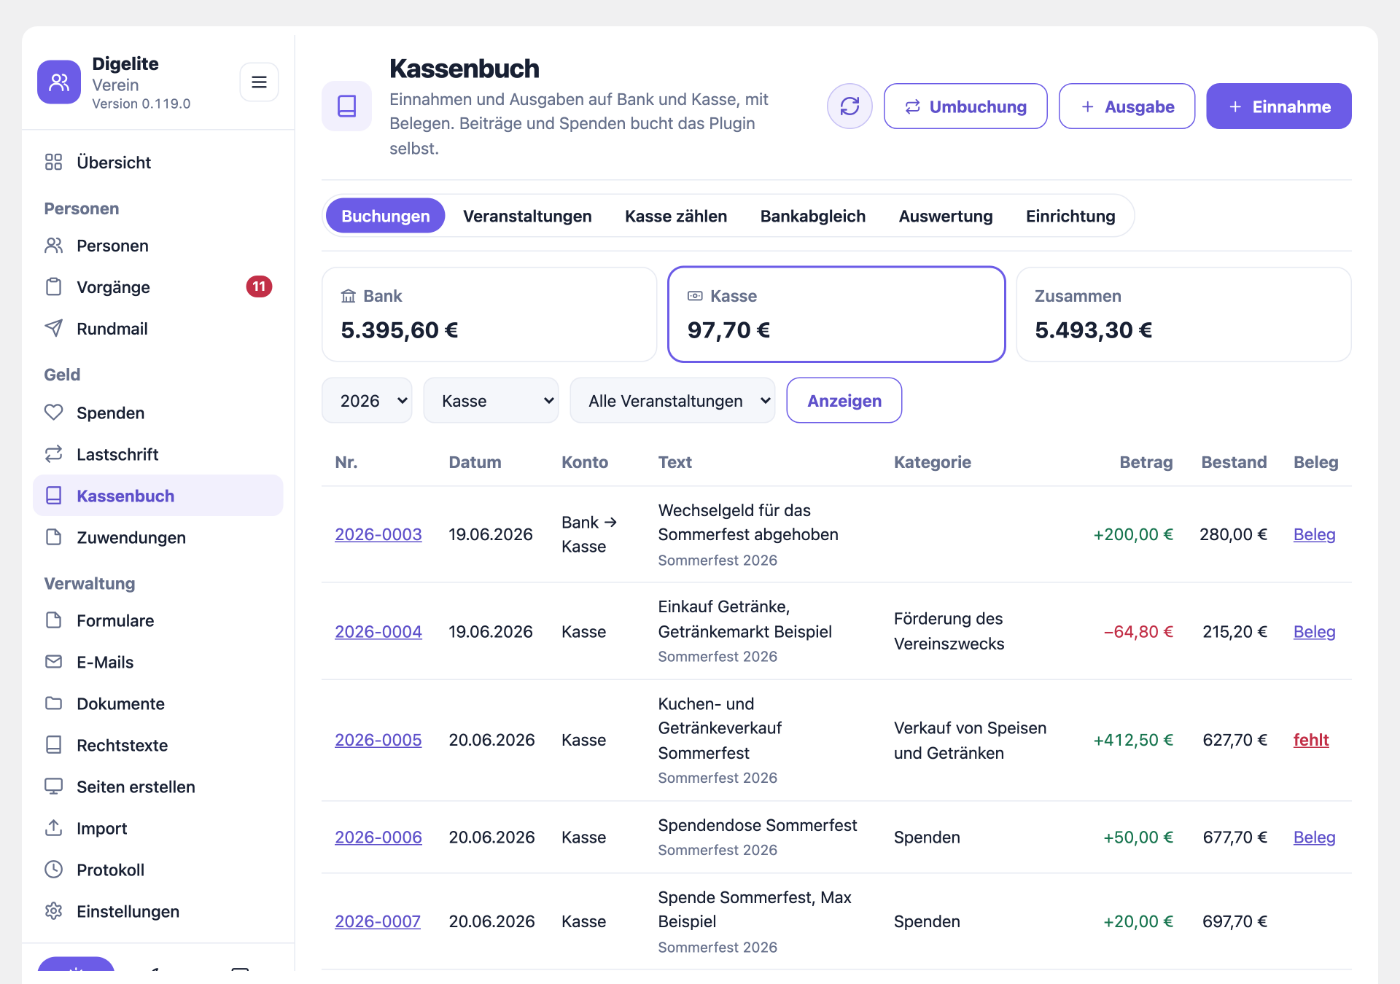1400x984 pixels.
Task: Click the Zusammen total card
Action: (1184, 314)
